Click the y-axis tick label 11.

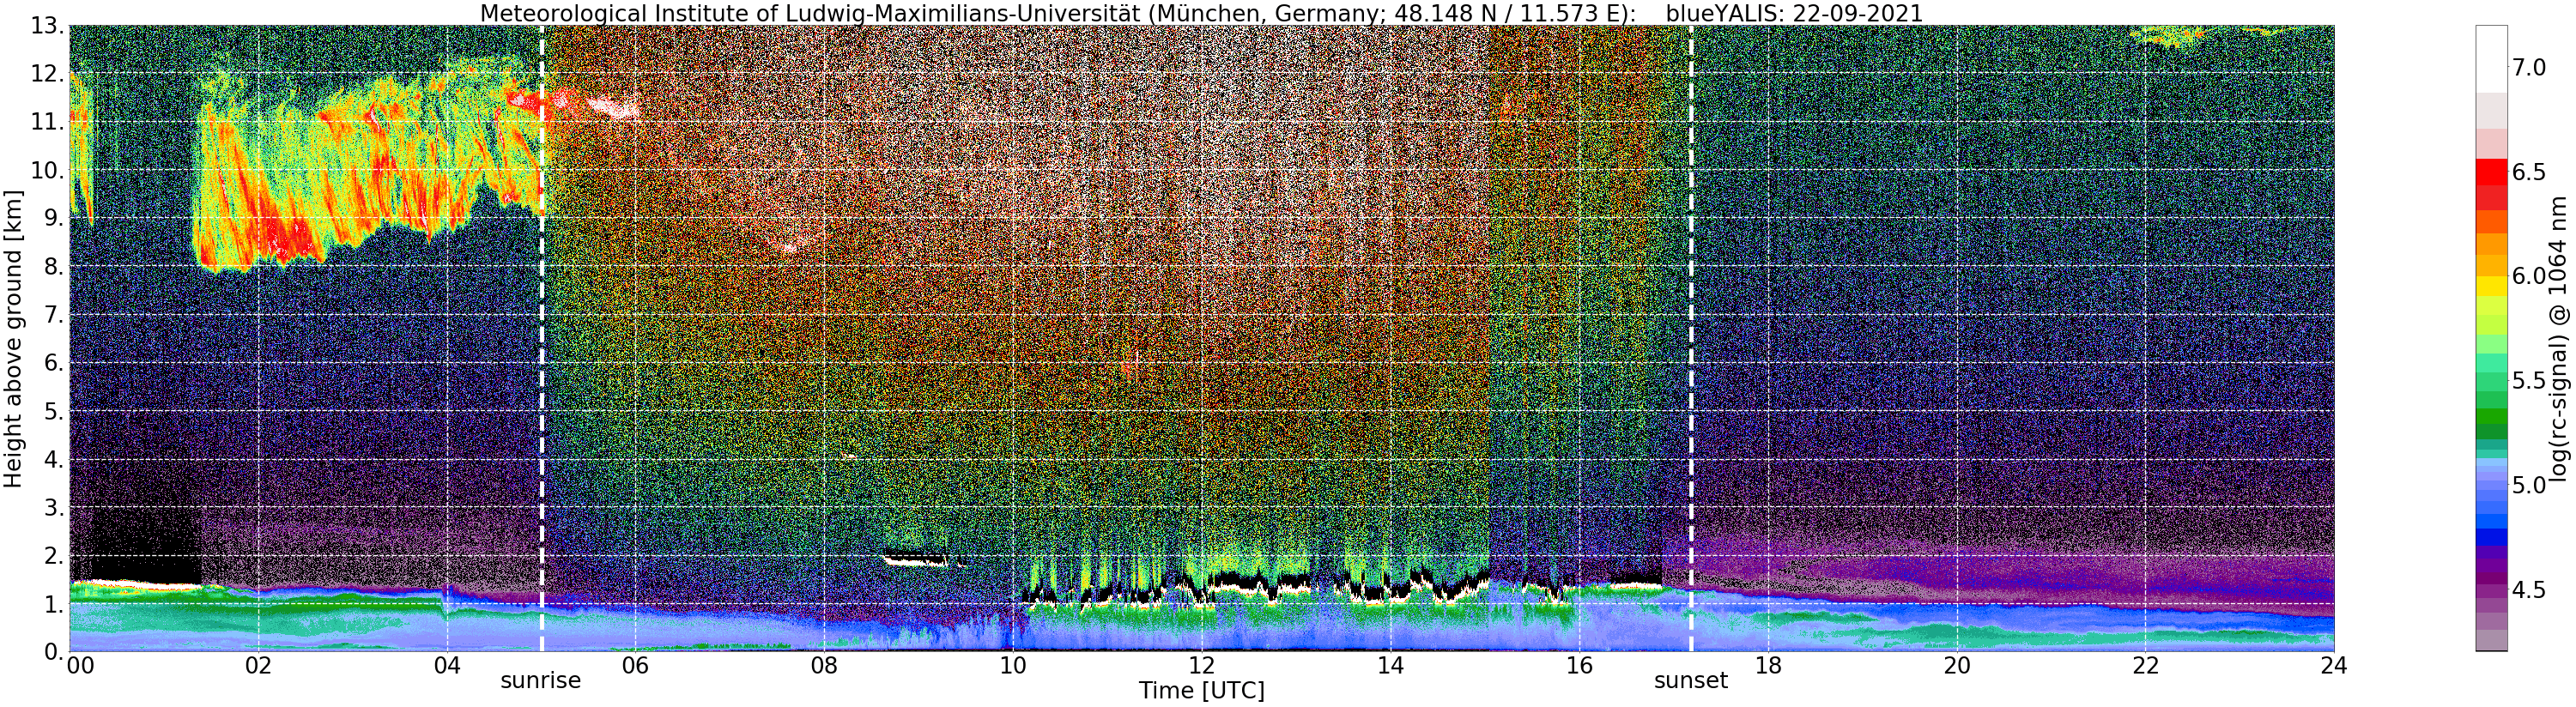pos(48,122)
